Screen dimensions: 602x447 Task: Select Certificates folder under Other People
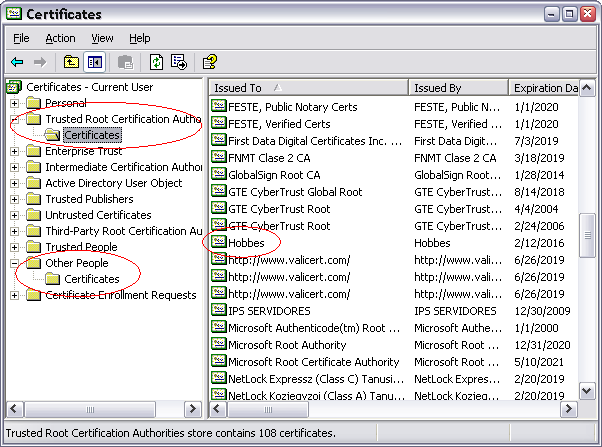pyautogui.click(x=91, y=279)
